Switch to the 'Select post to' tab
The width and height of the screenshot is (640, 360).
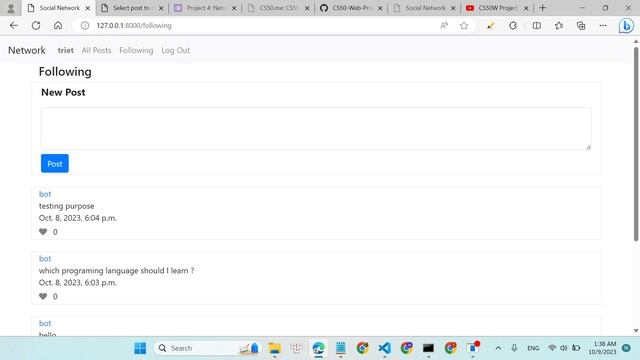tap(131, 8)
